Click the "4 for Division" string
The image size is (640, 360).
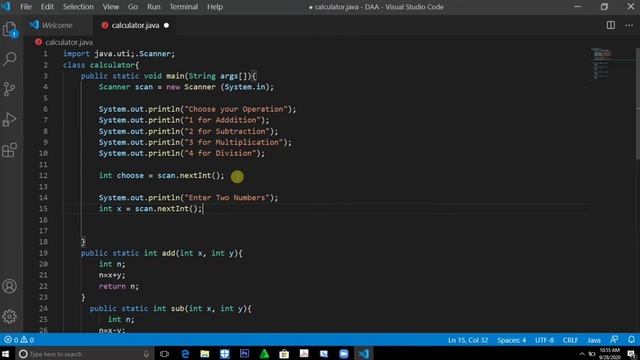point(220,153)
